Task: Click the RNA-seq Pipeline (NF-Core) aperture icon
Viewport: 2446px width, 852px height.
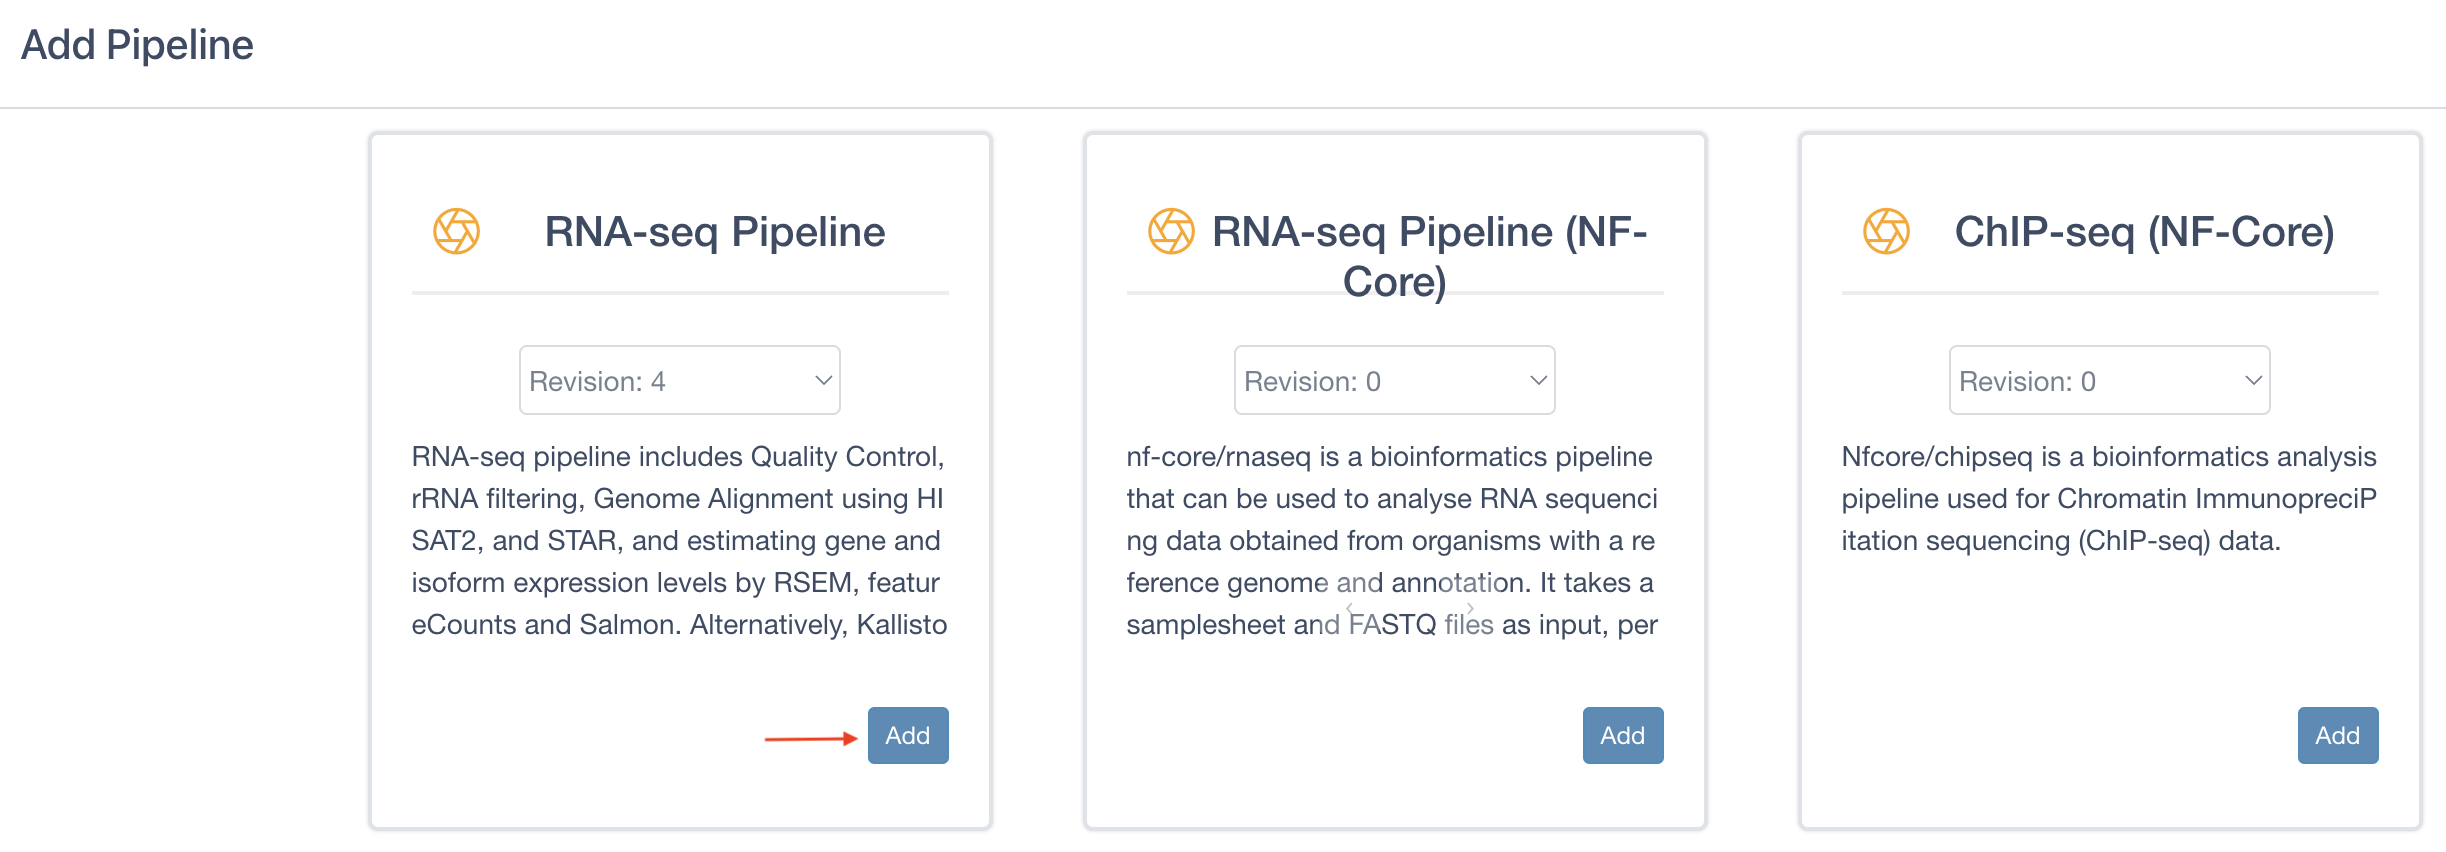Action: [1171, 231]
